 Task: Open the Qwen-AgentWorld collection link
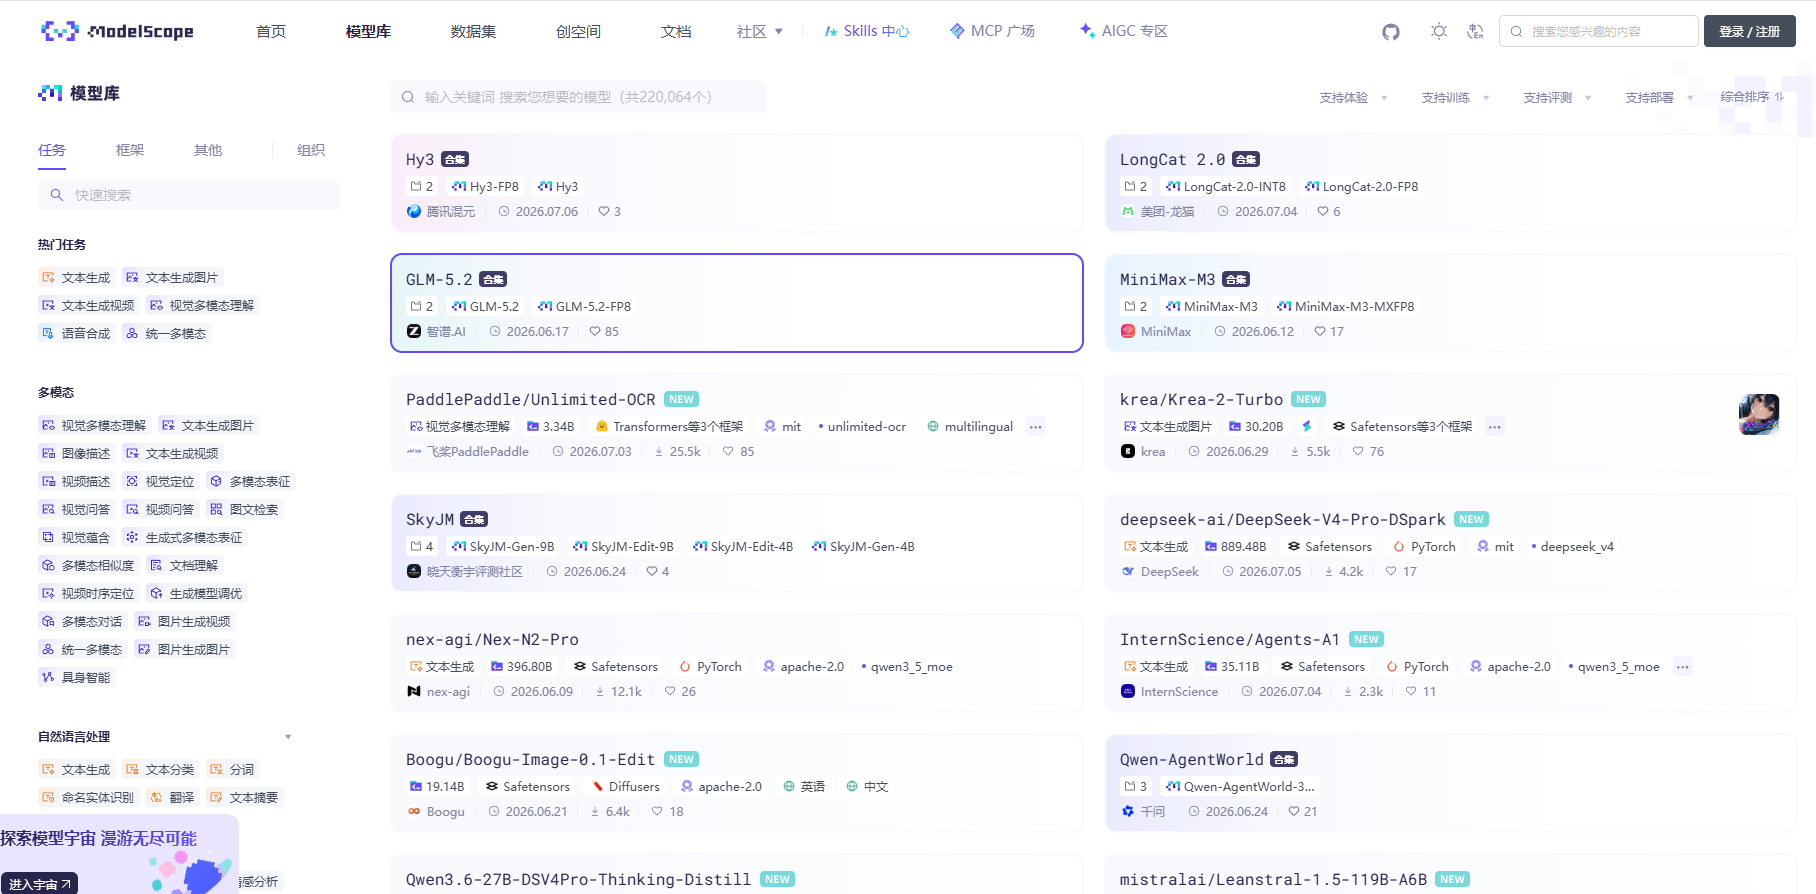pyautogui.click(x=1192, y=760)
